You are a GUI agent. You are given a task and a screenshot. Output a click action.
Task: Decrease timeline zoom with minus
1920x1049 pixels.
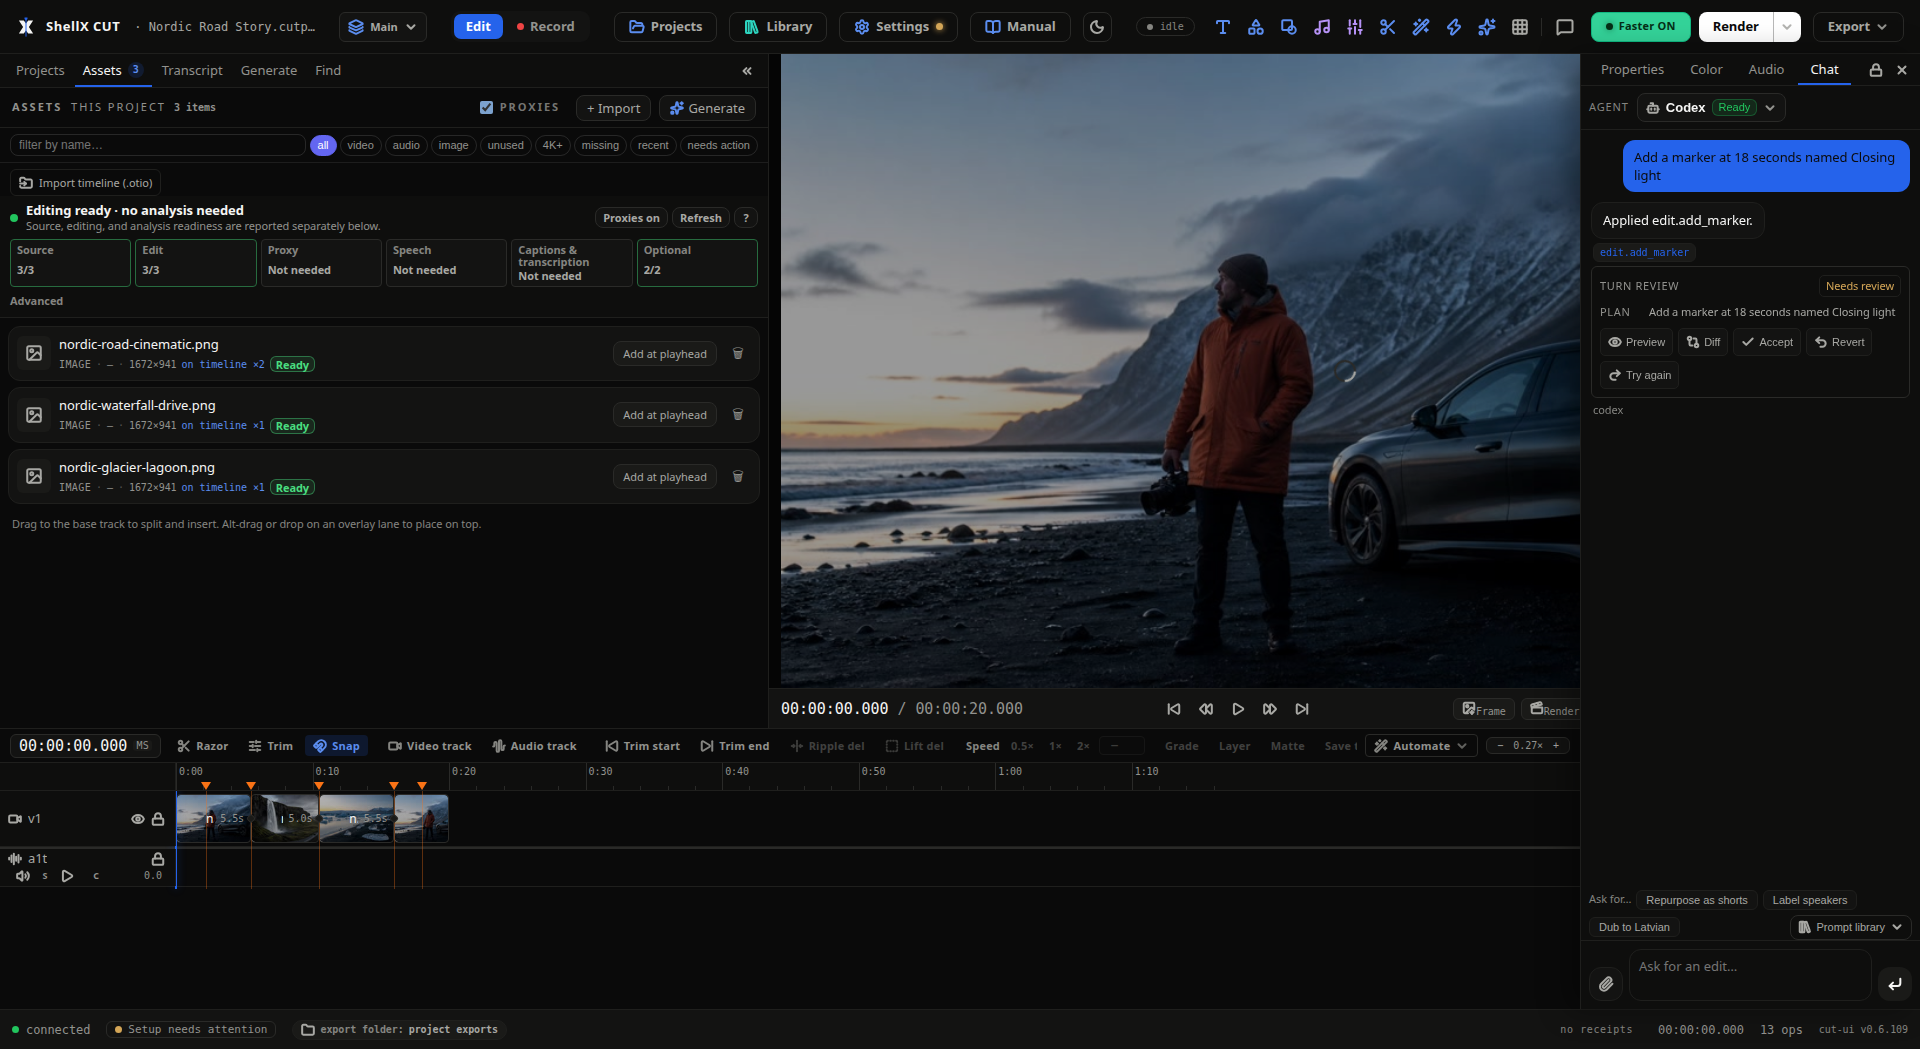(1500, 746)
